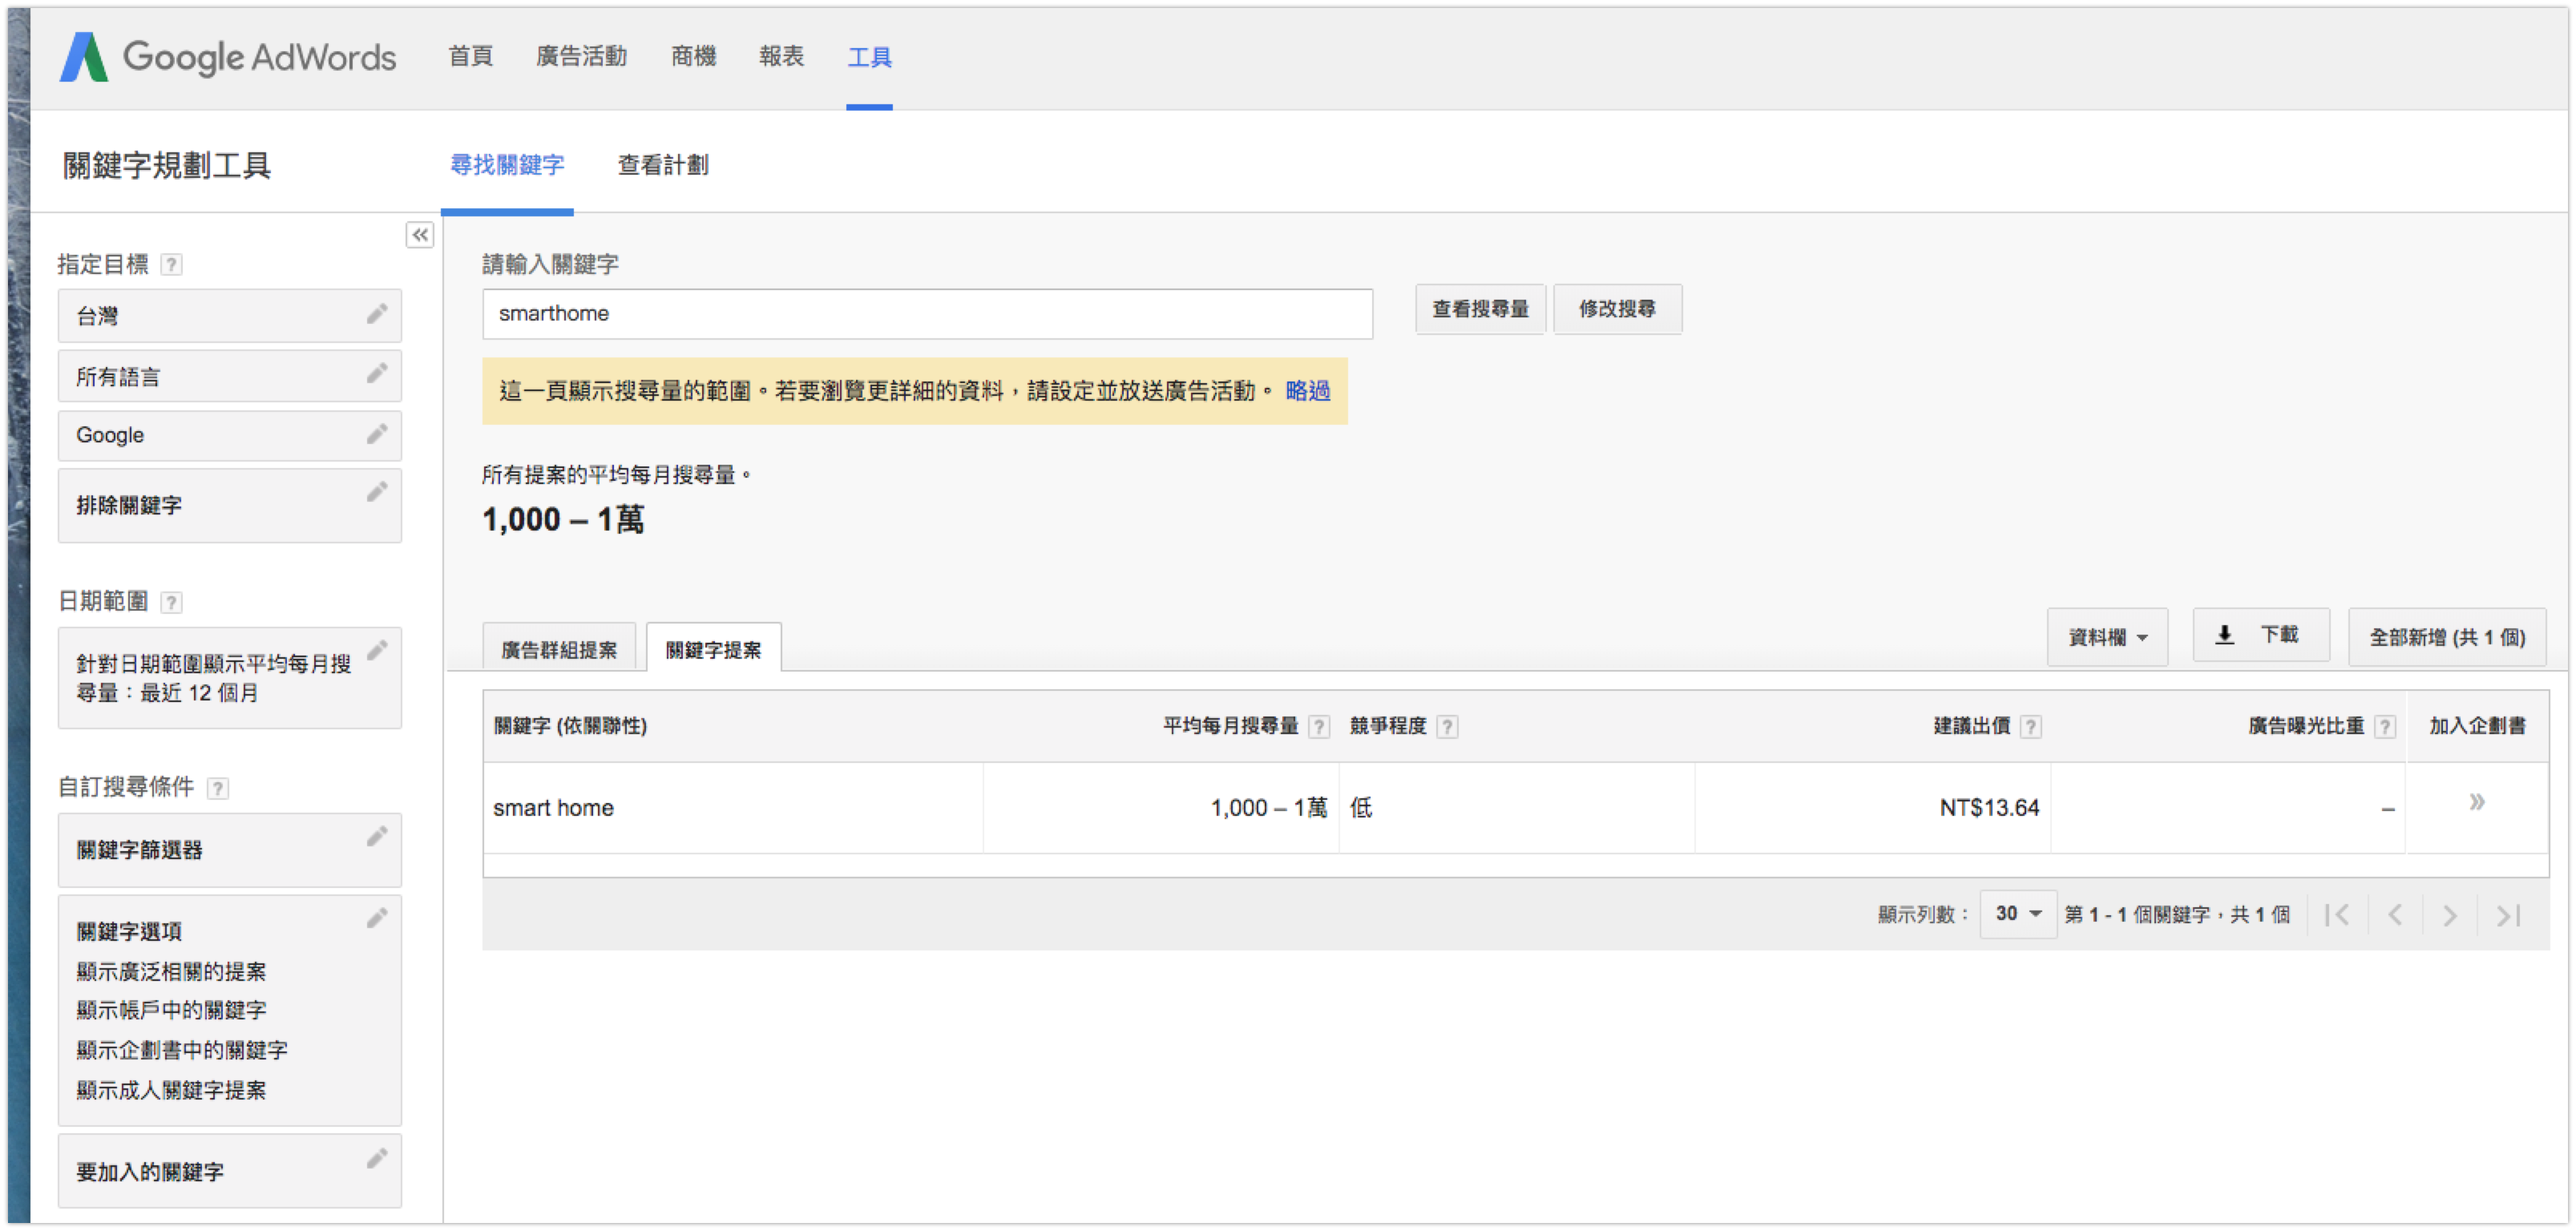Open the 資料欄 columns dropdown
Image resolution: width=2576 pixels, height=1231 pixels.
(x=2107, y=636)
